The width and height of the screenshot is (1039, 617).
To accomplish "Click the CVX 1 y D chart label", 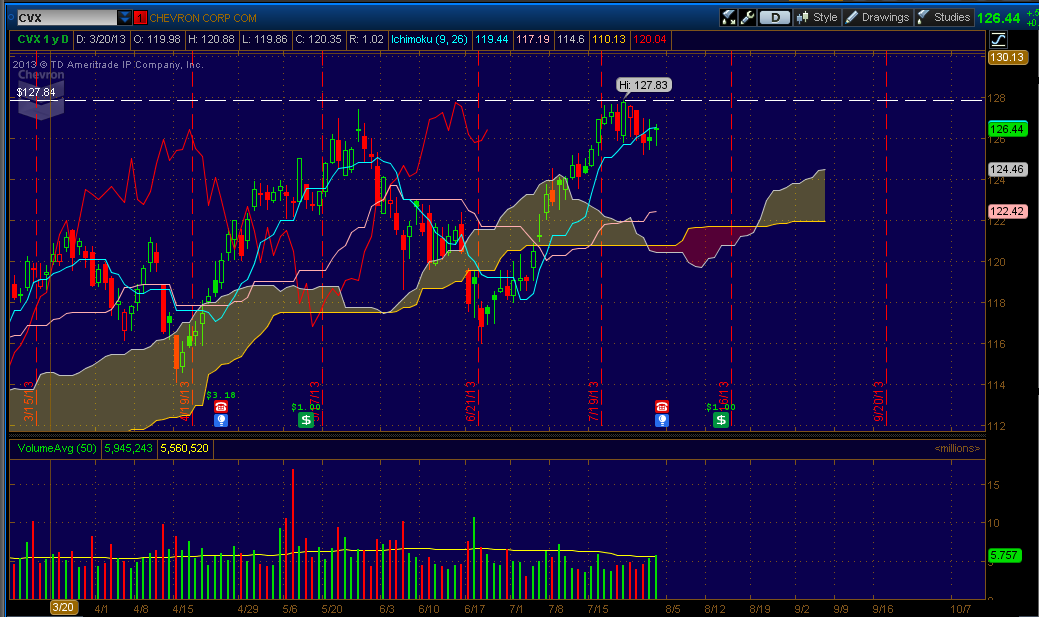I will 42,39.
